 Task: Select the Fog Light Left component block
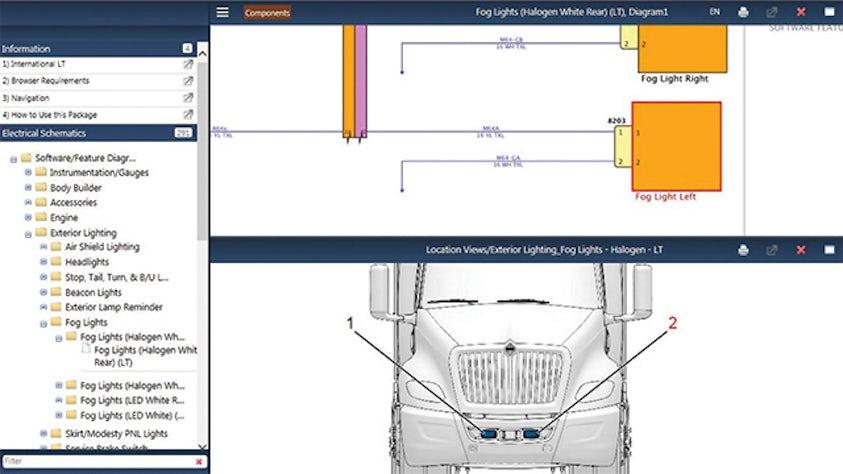(676, 146)
